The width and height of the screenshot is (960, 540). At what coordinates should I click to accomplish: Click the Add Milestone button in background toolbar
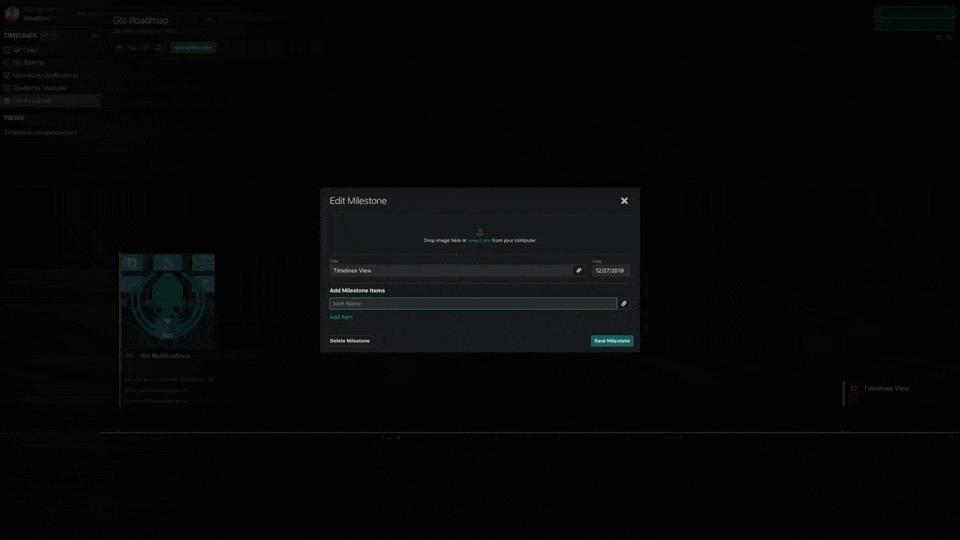(x=193, y=48)
